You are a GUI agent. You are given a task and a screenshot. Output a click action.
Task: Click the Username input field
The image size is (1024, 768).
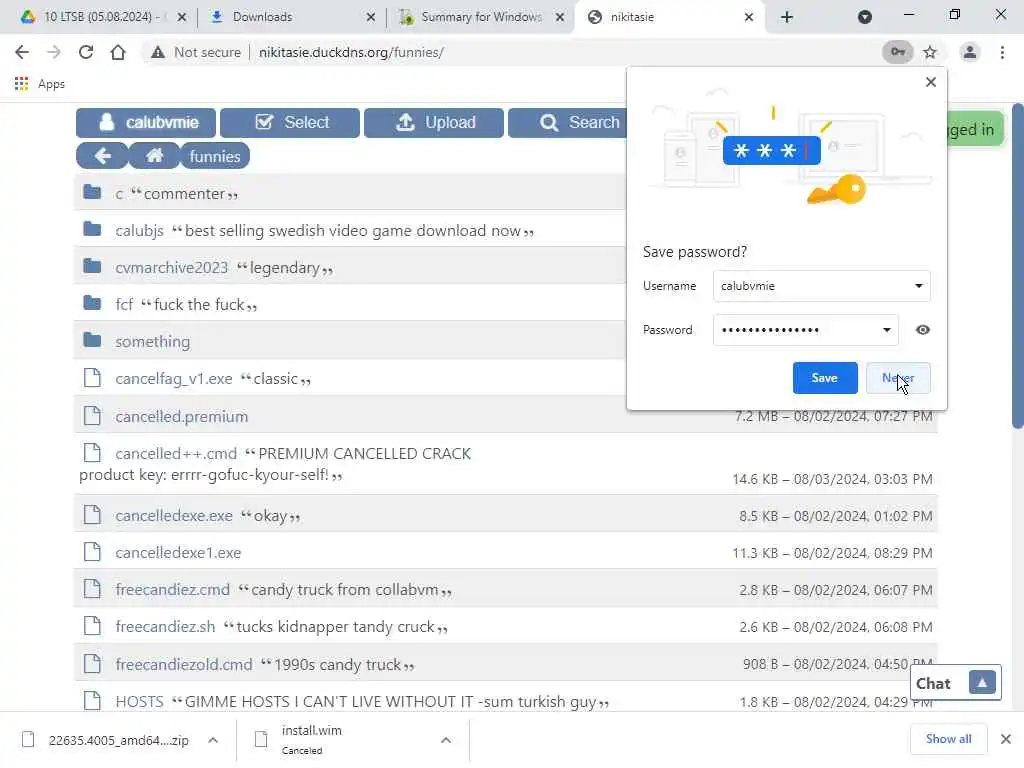tap(822, 286)
